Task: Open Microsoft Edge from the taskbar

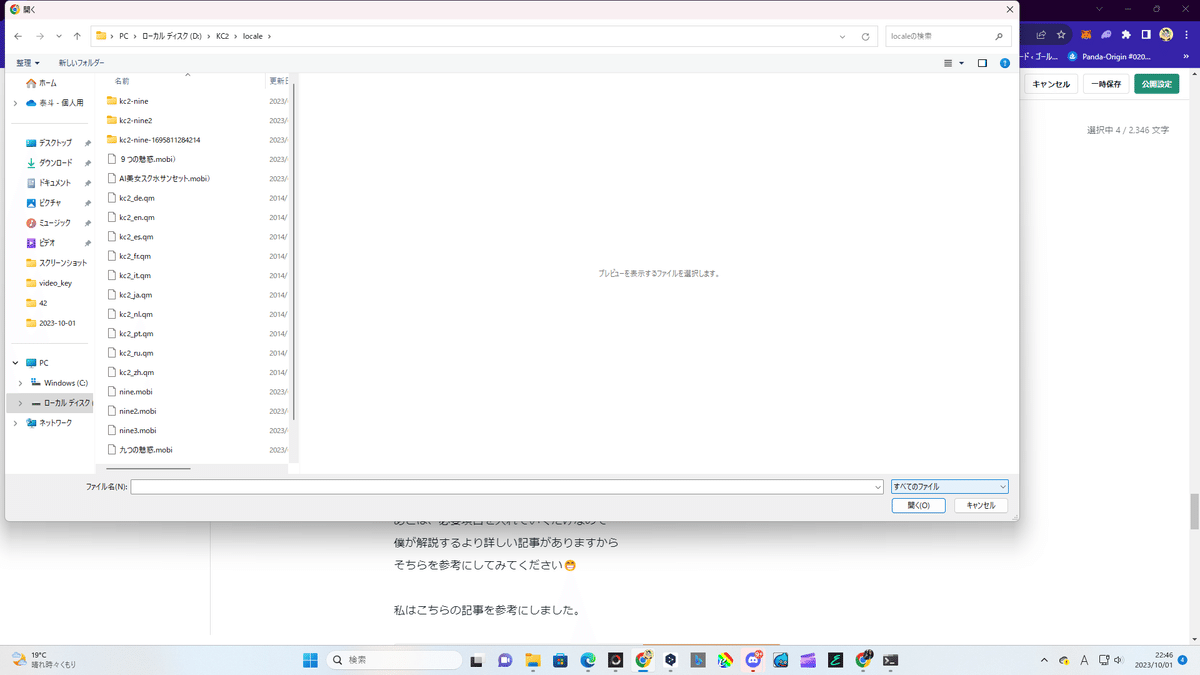Action: 588,660
